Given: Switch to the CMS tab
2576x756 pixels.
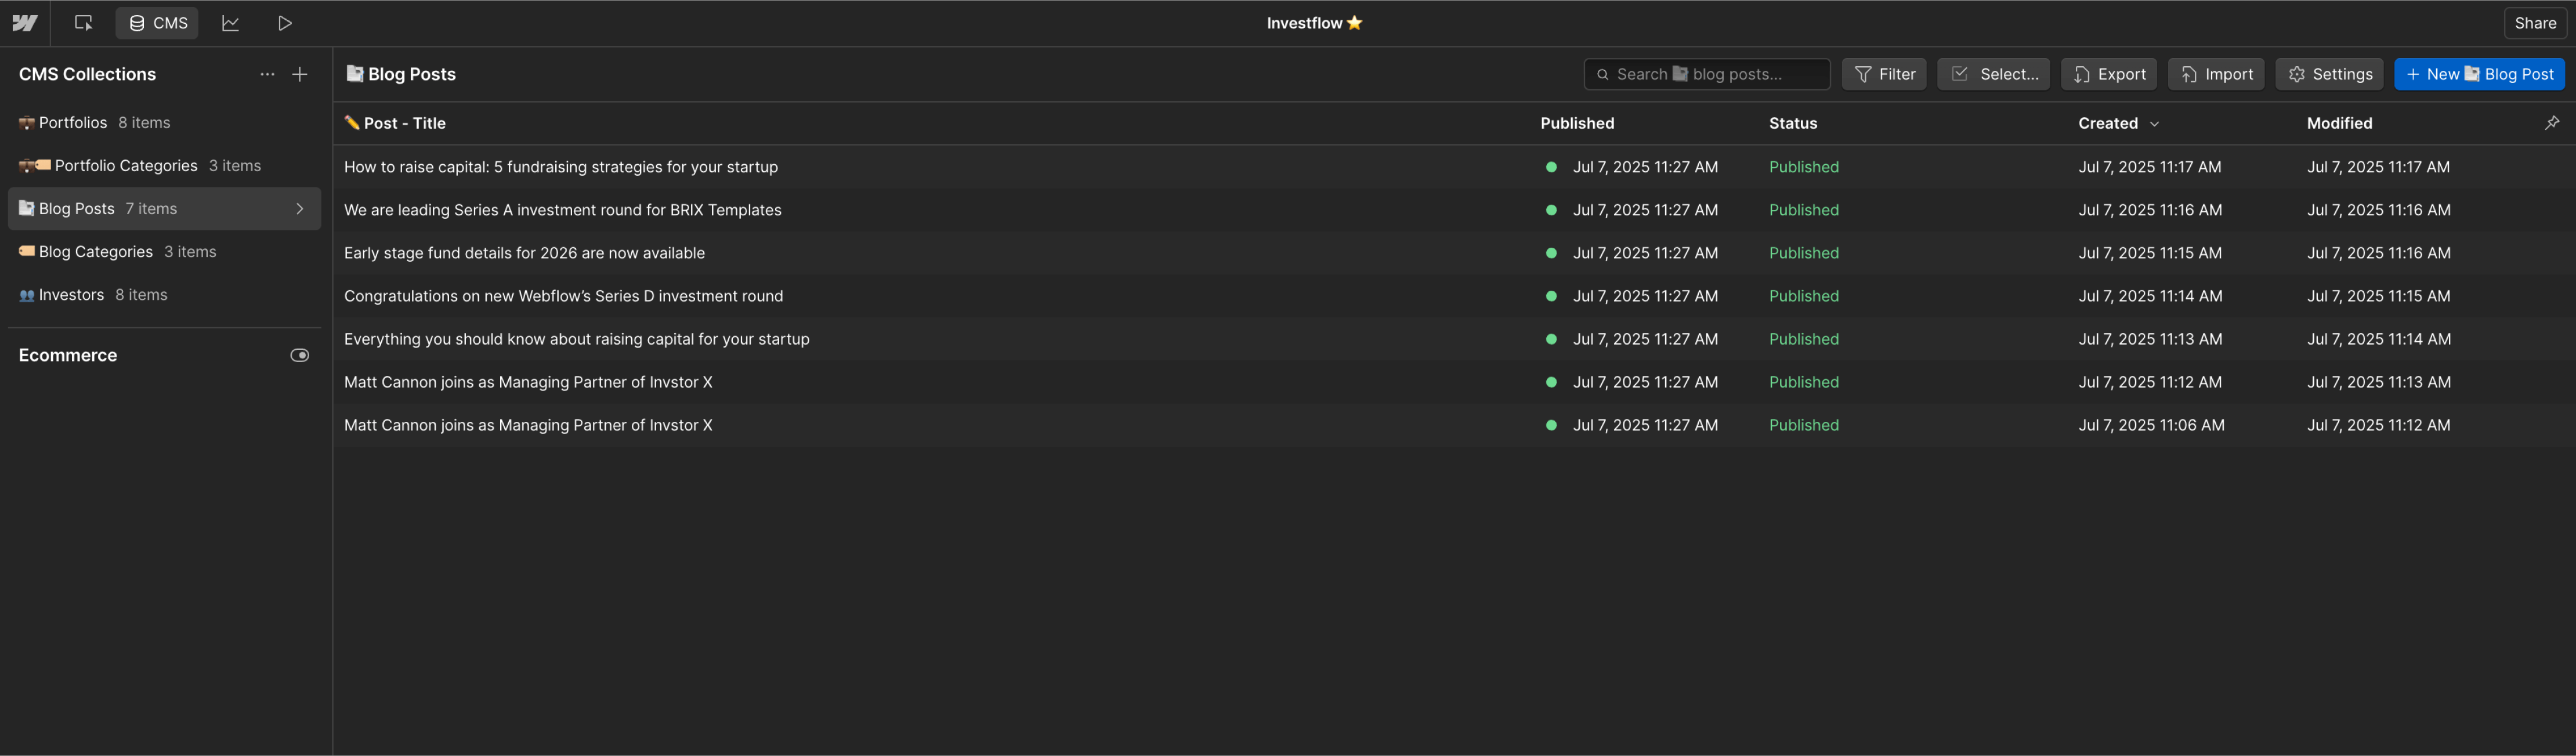Looking at the screenshot, I should pos(156,22).
